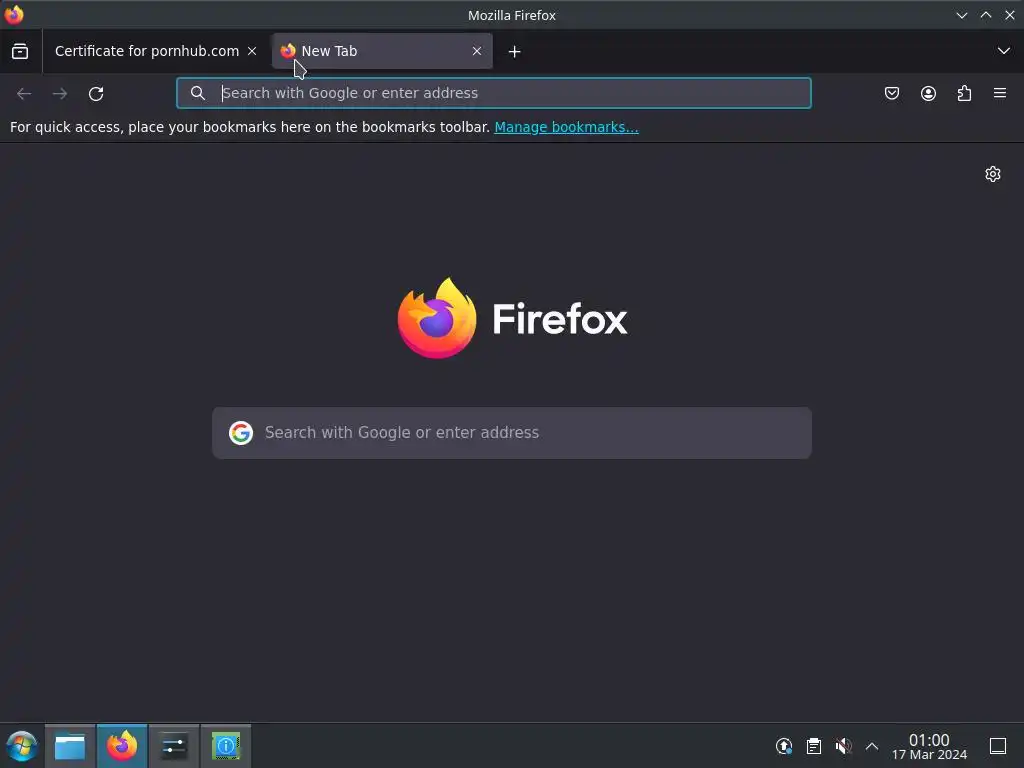
Task: Expand hidden system tray icons
Action: (872, 746)
